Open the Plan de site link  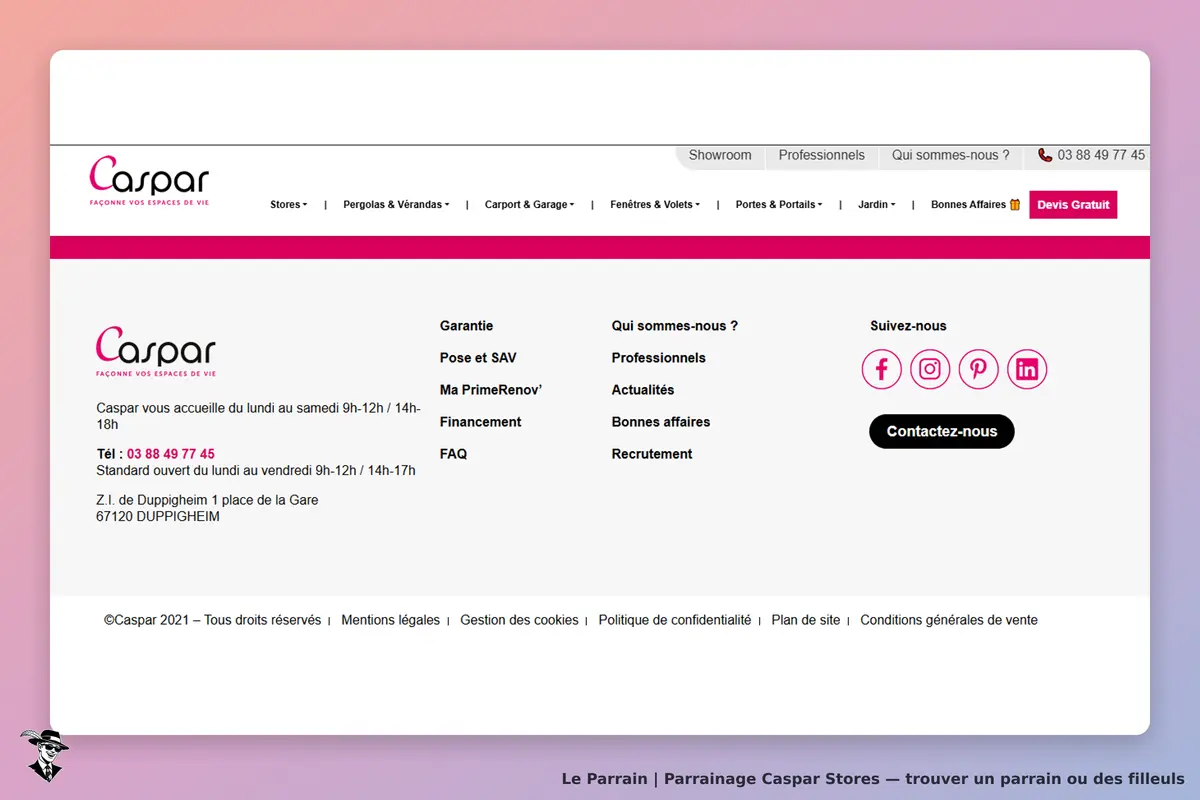806,620
